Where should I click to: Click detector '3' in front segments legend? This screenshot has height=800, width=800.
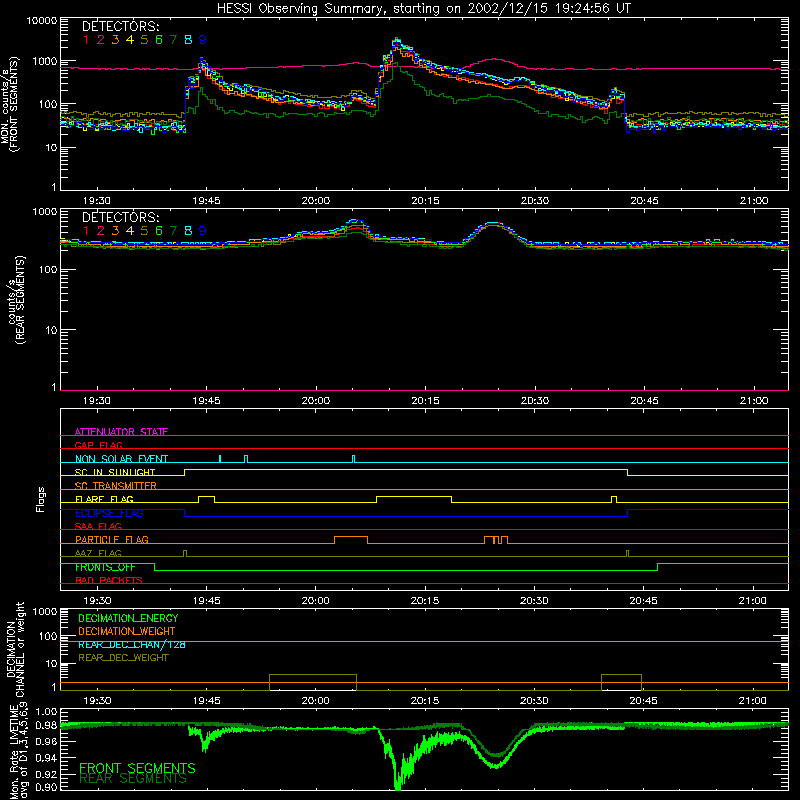pyautogui.click(x=115, y=40)
